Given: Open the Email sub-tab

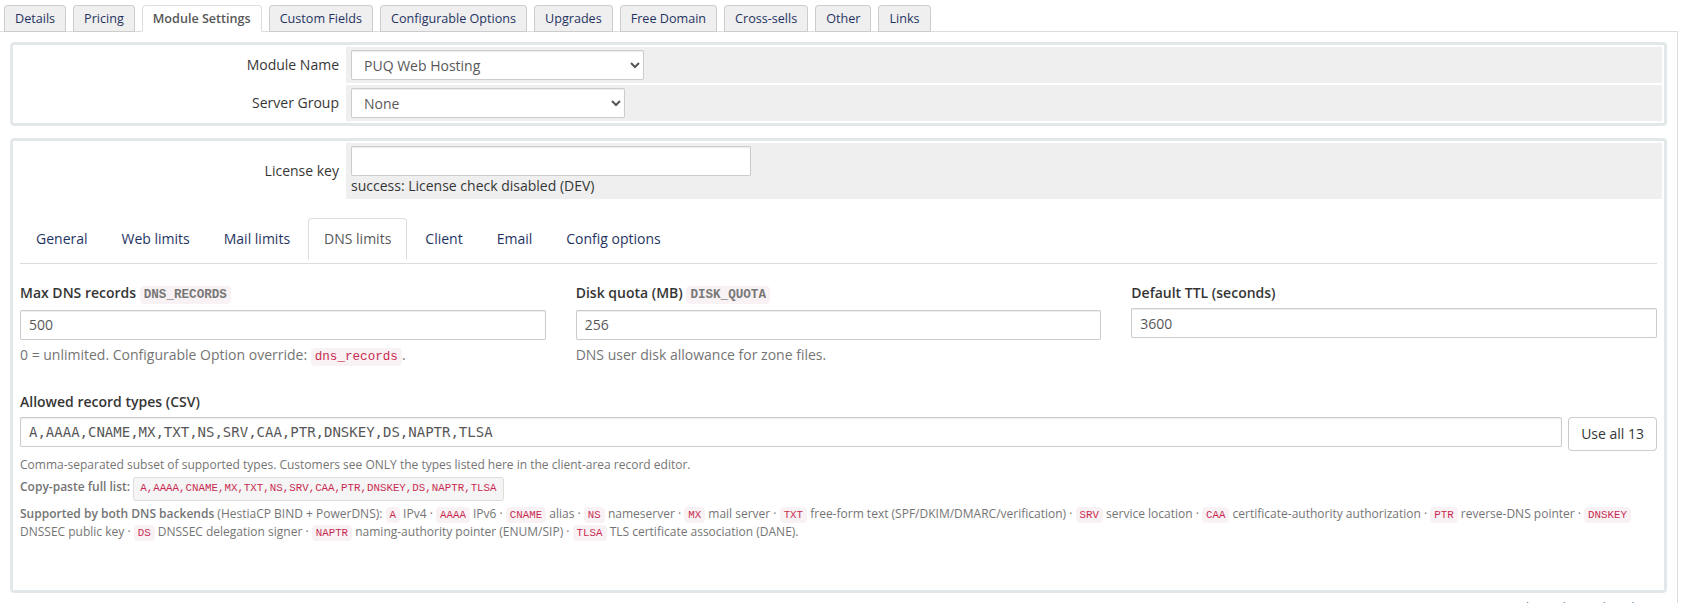Looking at the screenshot, I should 514,239.
